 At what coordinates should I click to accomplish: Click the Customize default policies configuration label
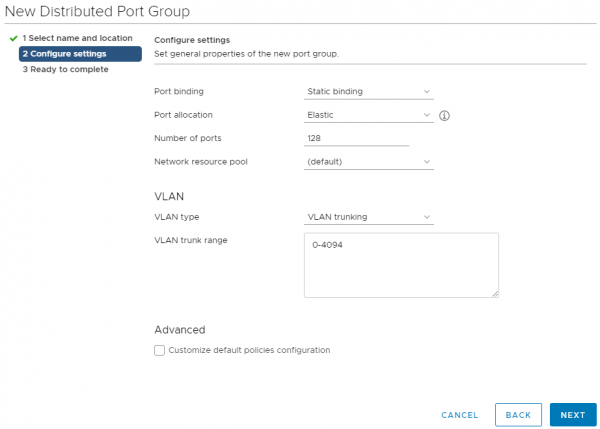(x=249, y=350)
